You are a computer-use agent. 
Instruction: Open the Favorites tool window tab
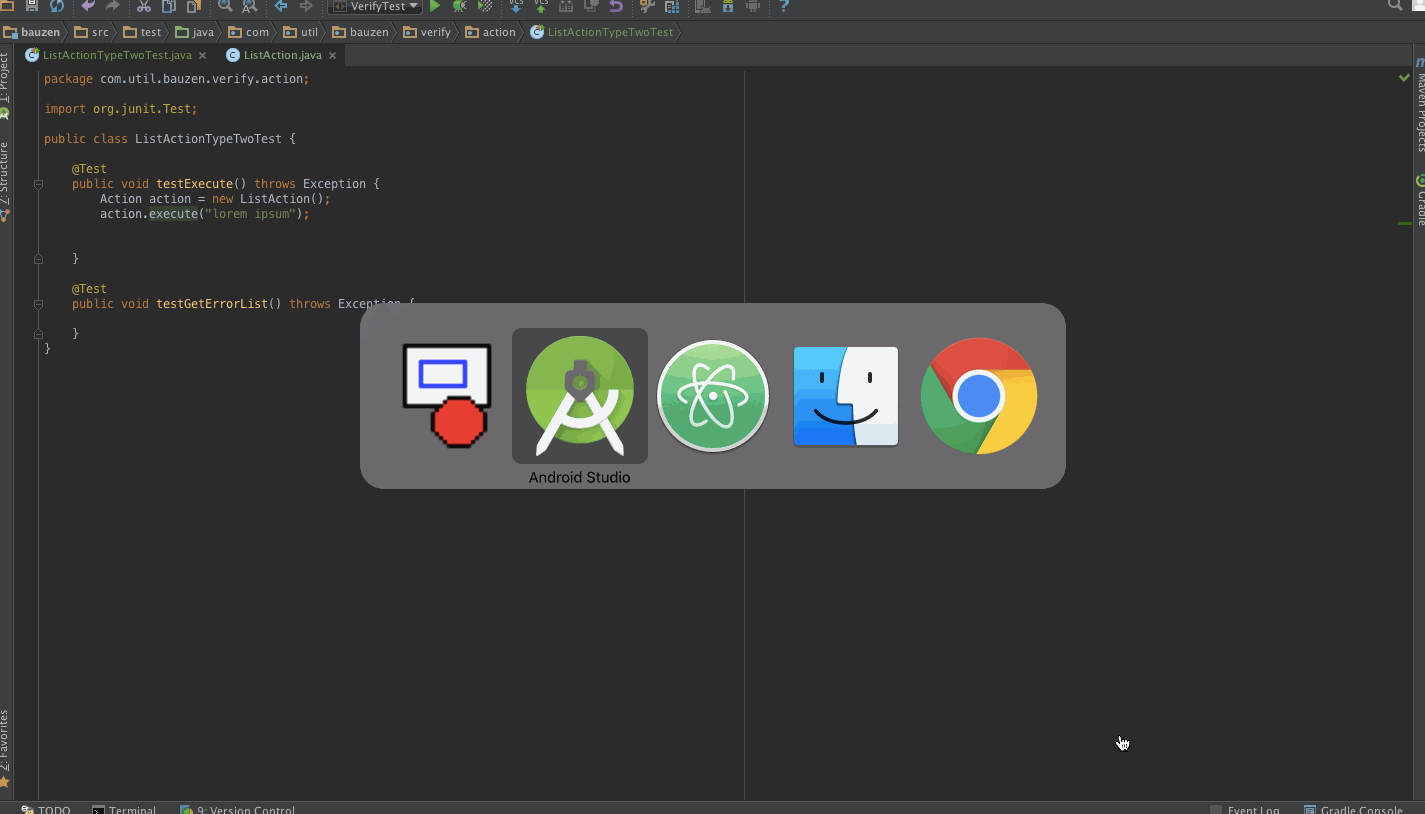click(5, 747)
